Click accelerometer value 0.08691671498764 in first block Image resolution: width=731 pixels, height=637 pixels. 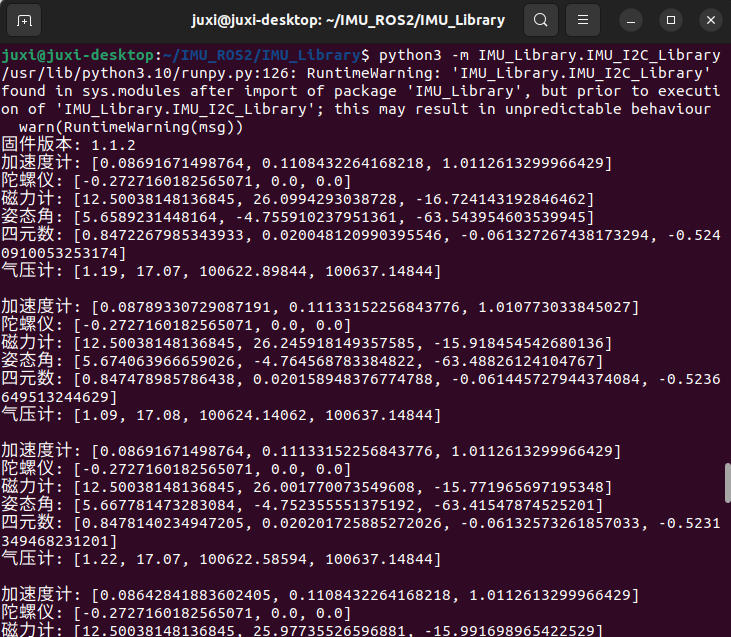tap(172, 163)
